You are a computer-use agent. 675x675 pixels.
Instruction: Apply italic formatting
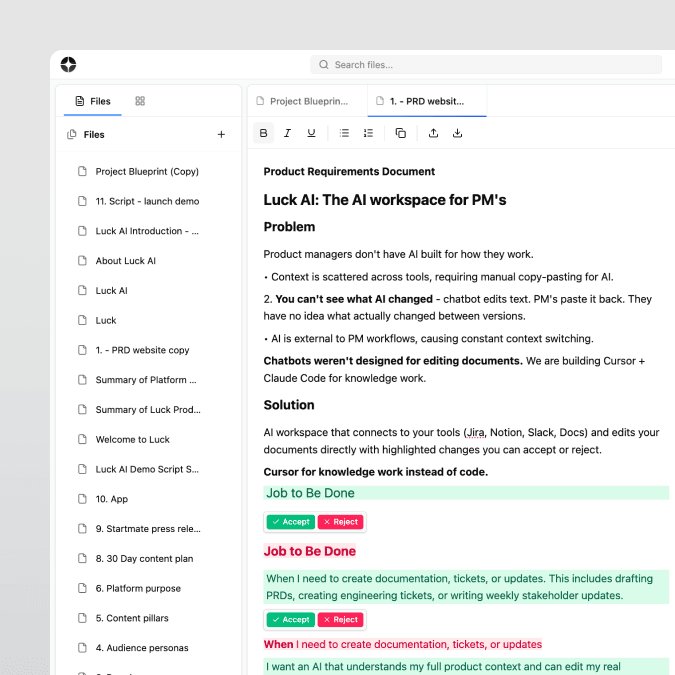pyautogui.click(x=287, y=133)
